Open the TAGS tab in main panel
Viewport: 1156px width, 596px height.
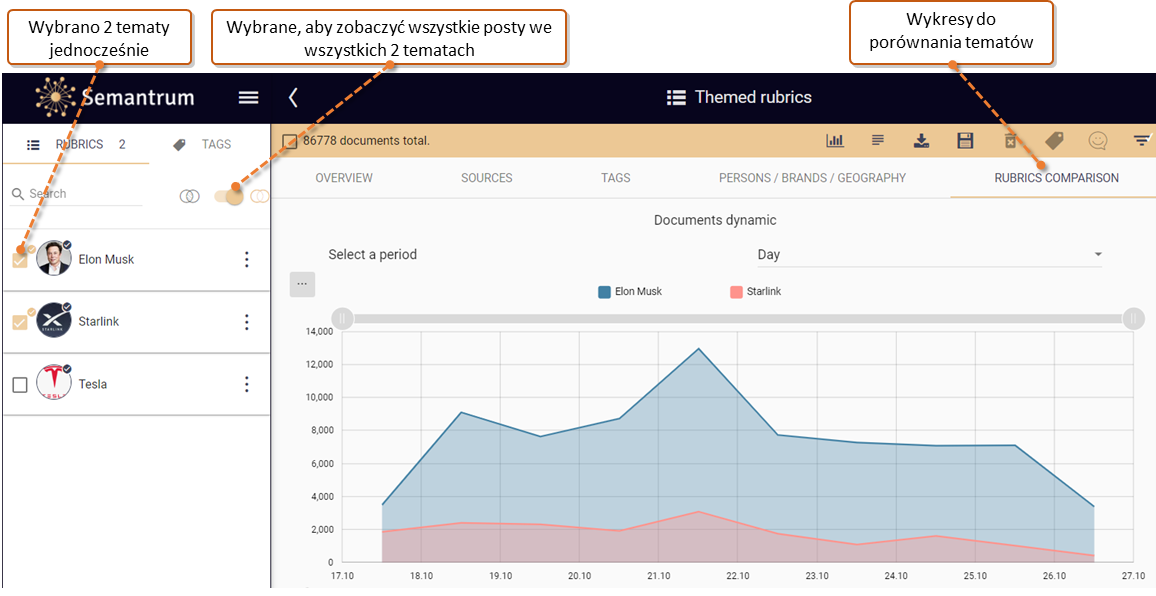click(x=616, y=178)
